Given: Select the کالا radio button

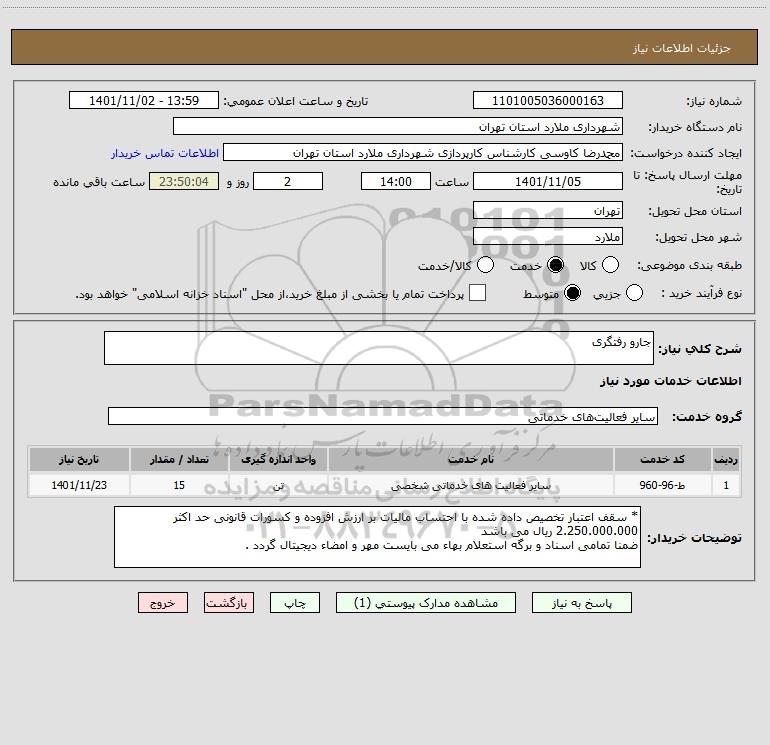Looking at the screenshot, I should tap(610, 265).
